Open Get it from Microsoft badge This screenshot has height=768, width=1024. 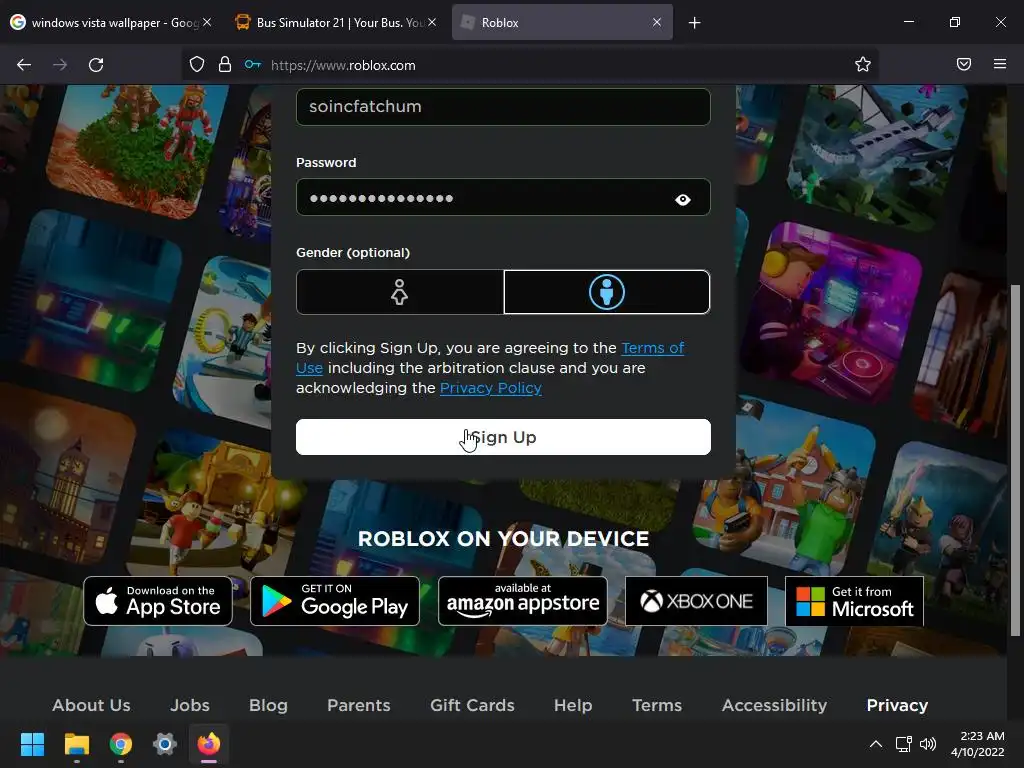coord(854,601)
